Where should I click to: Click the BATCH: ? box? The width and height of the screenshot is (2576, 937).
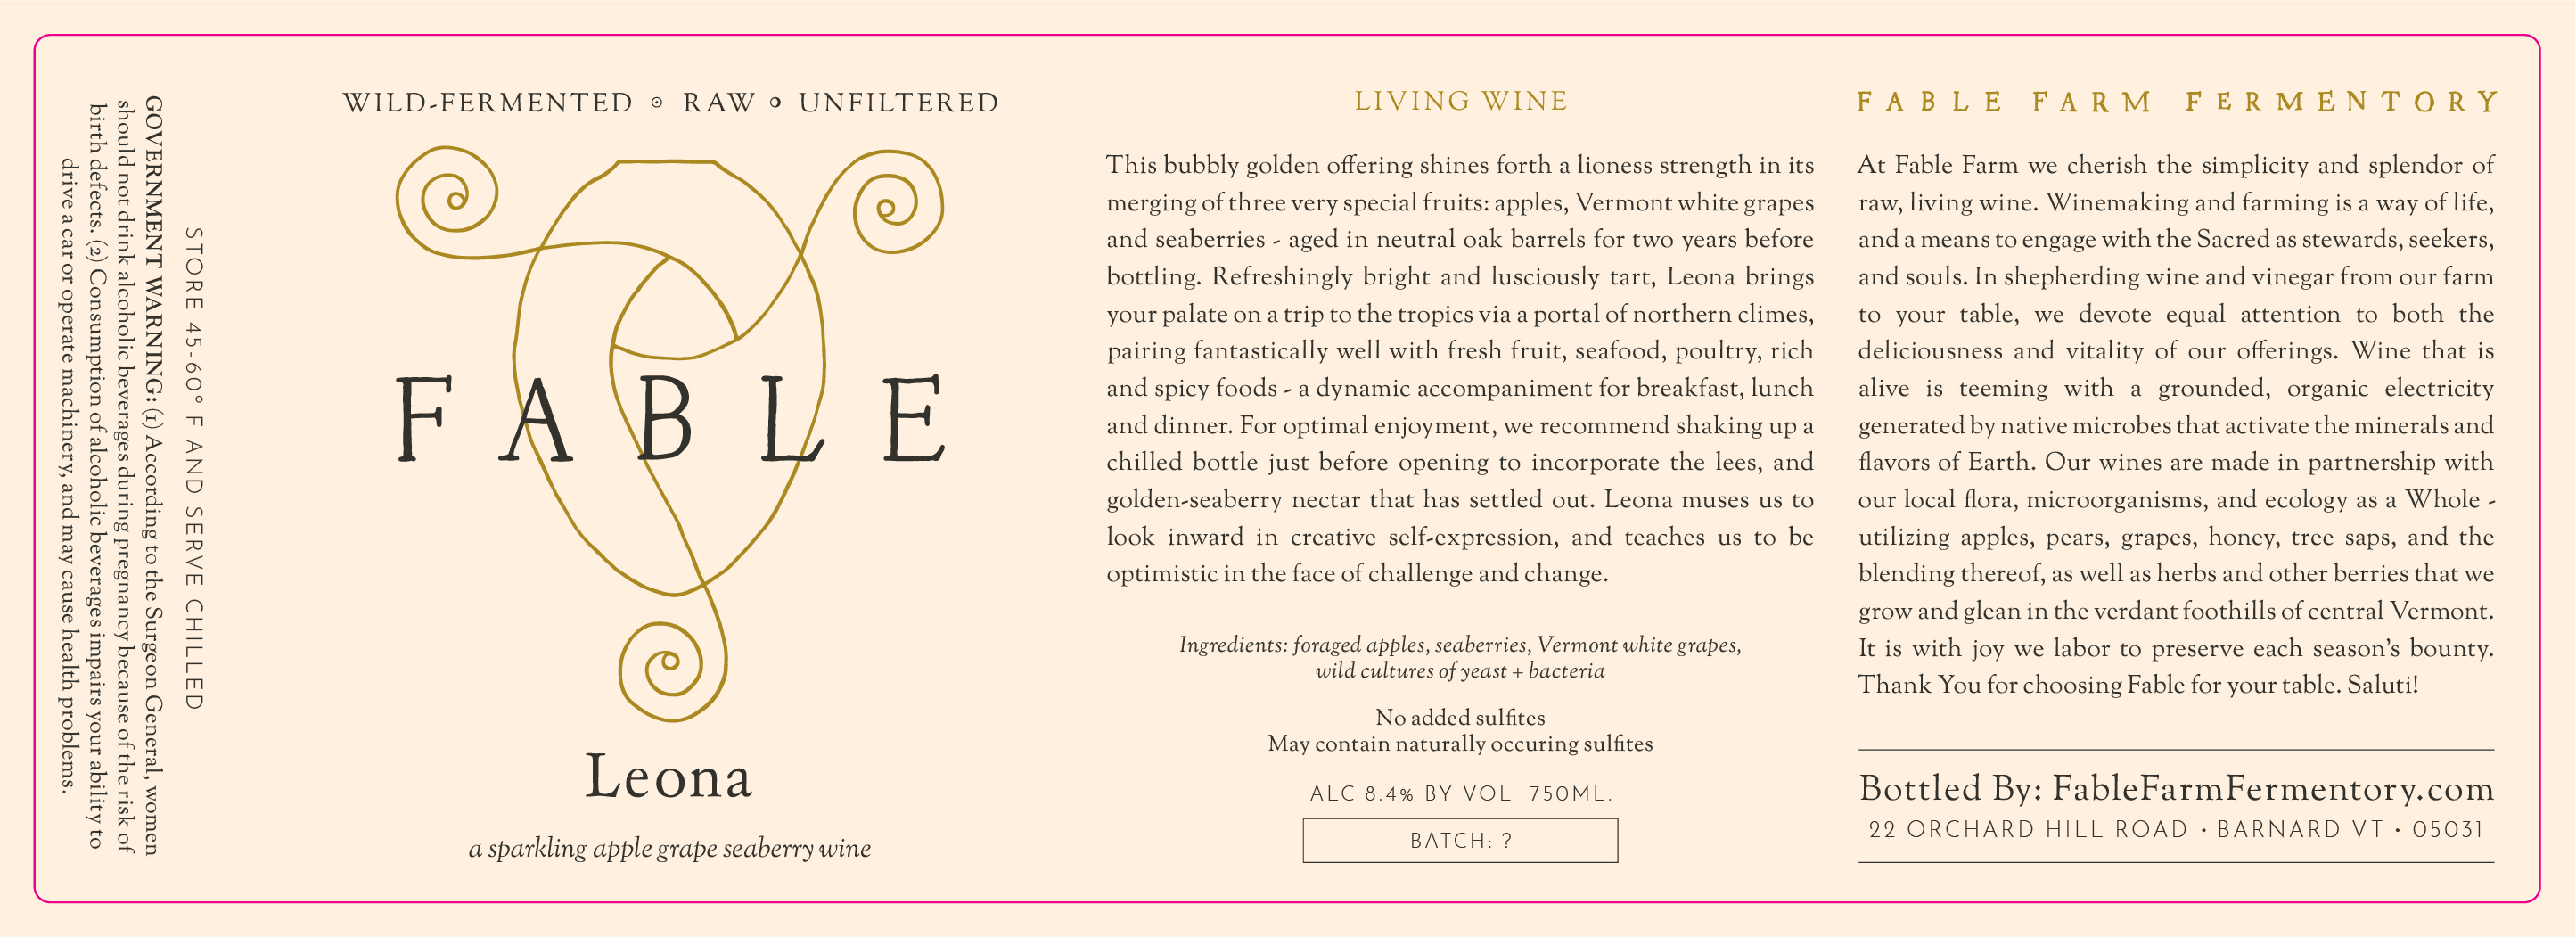pos(1460,840)
